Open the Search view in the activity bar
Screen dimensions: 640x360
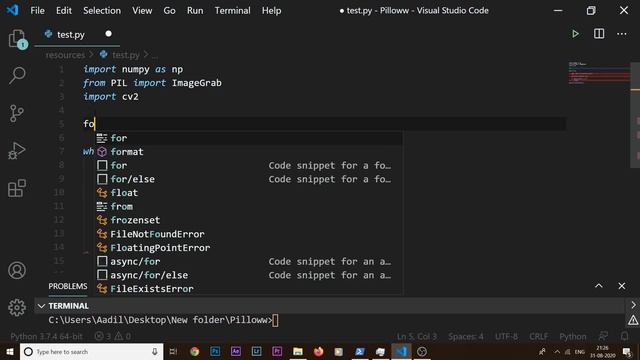pyautogui.click(x=17, y=76)
